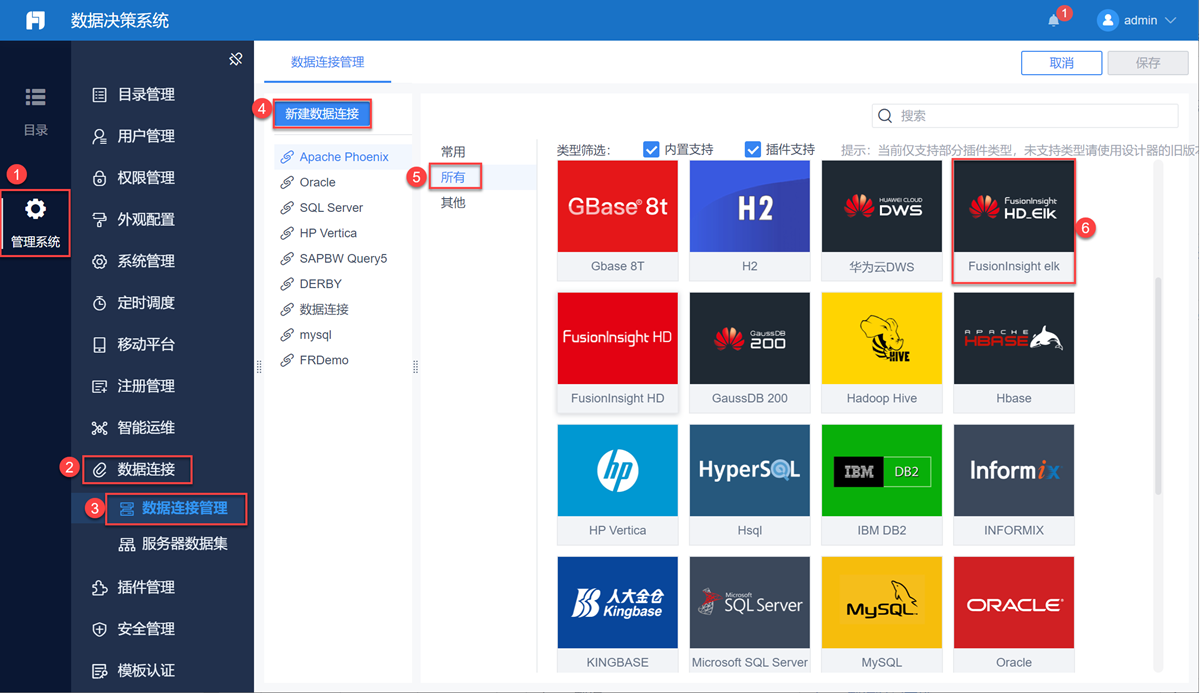The width and height of the screenshot is (1200, 693).
Task: Click the 系统管理 gear icon
Action: pyautogui.click(x=99, y=262)
